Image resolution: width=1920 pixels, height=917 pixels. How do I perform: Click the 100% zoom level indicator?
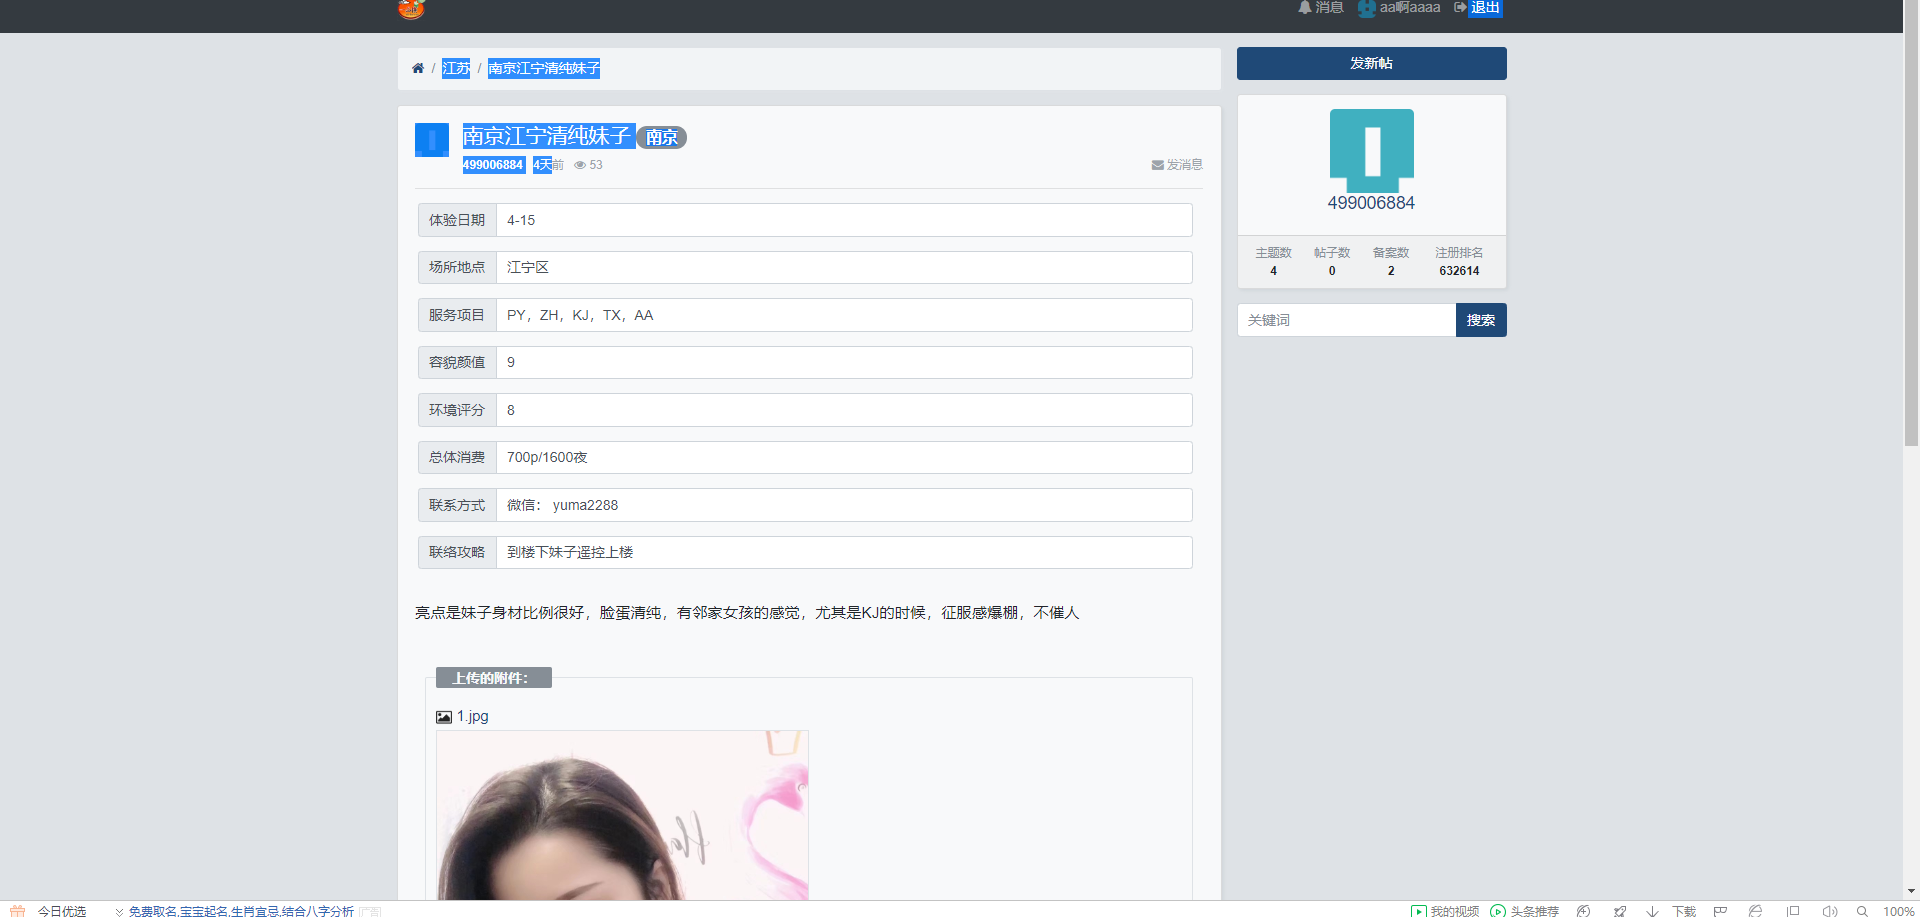click(1898, 911)
